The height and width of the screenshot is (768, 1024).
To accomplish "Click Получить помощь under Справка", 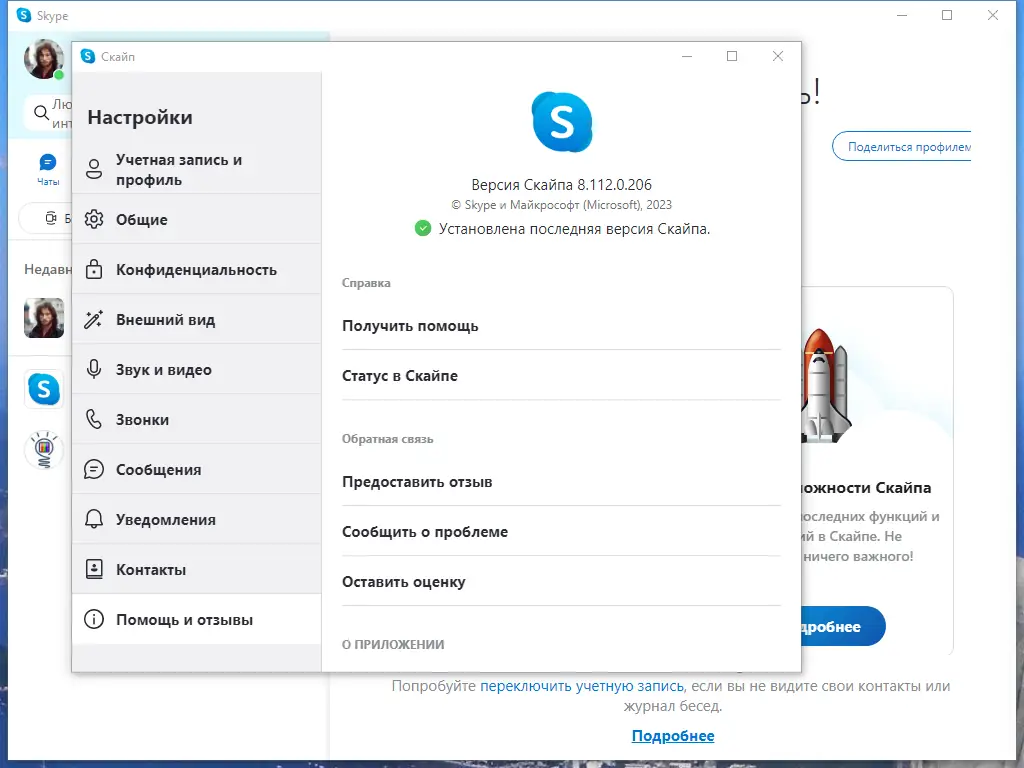I will pos(562,325).
